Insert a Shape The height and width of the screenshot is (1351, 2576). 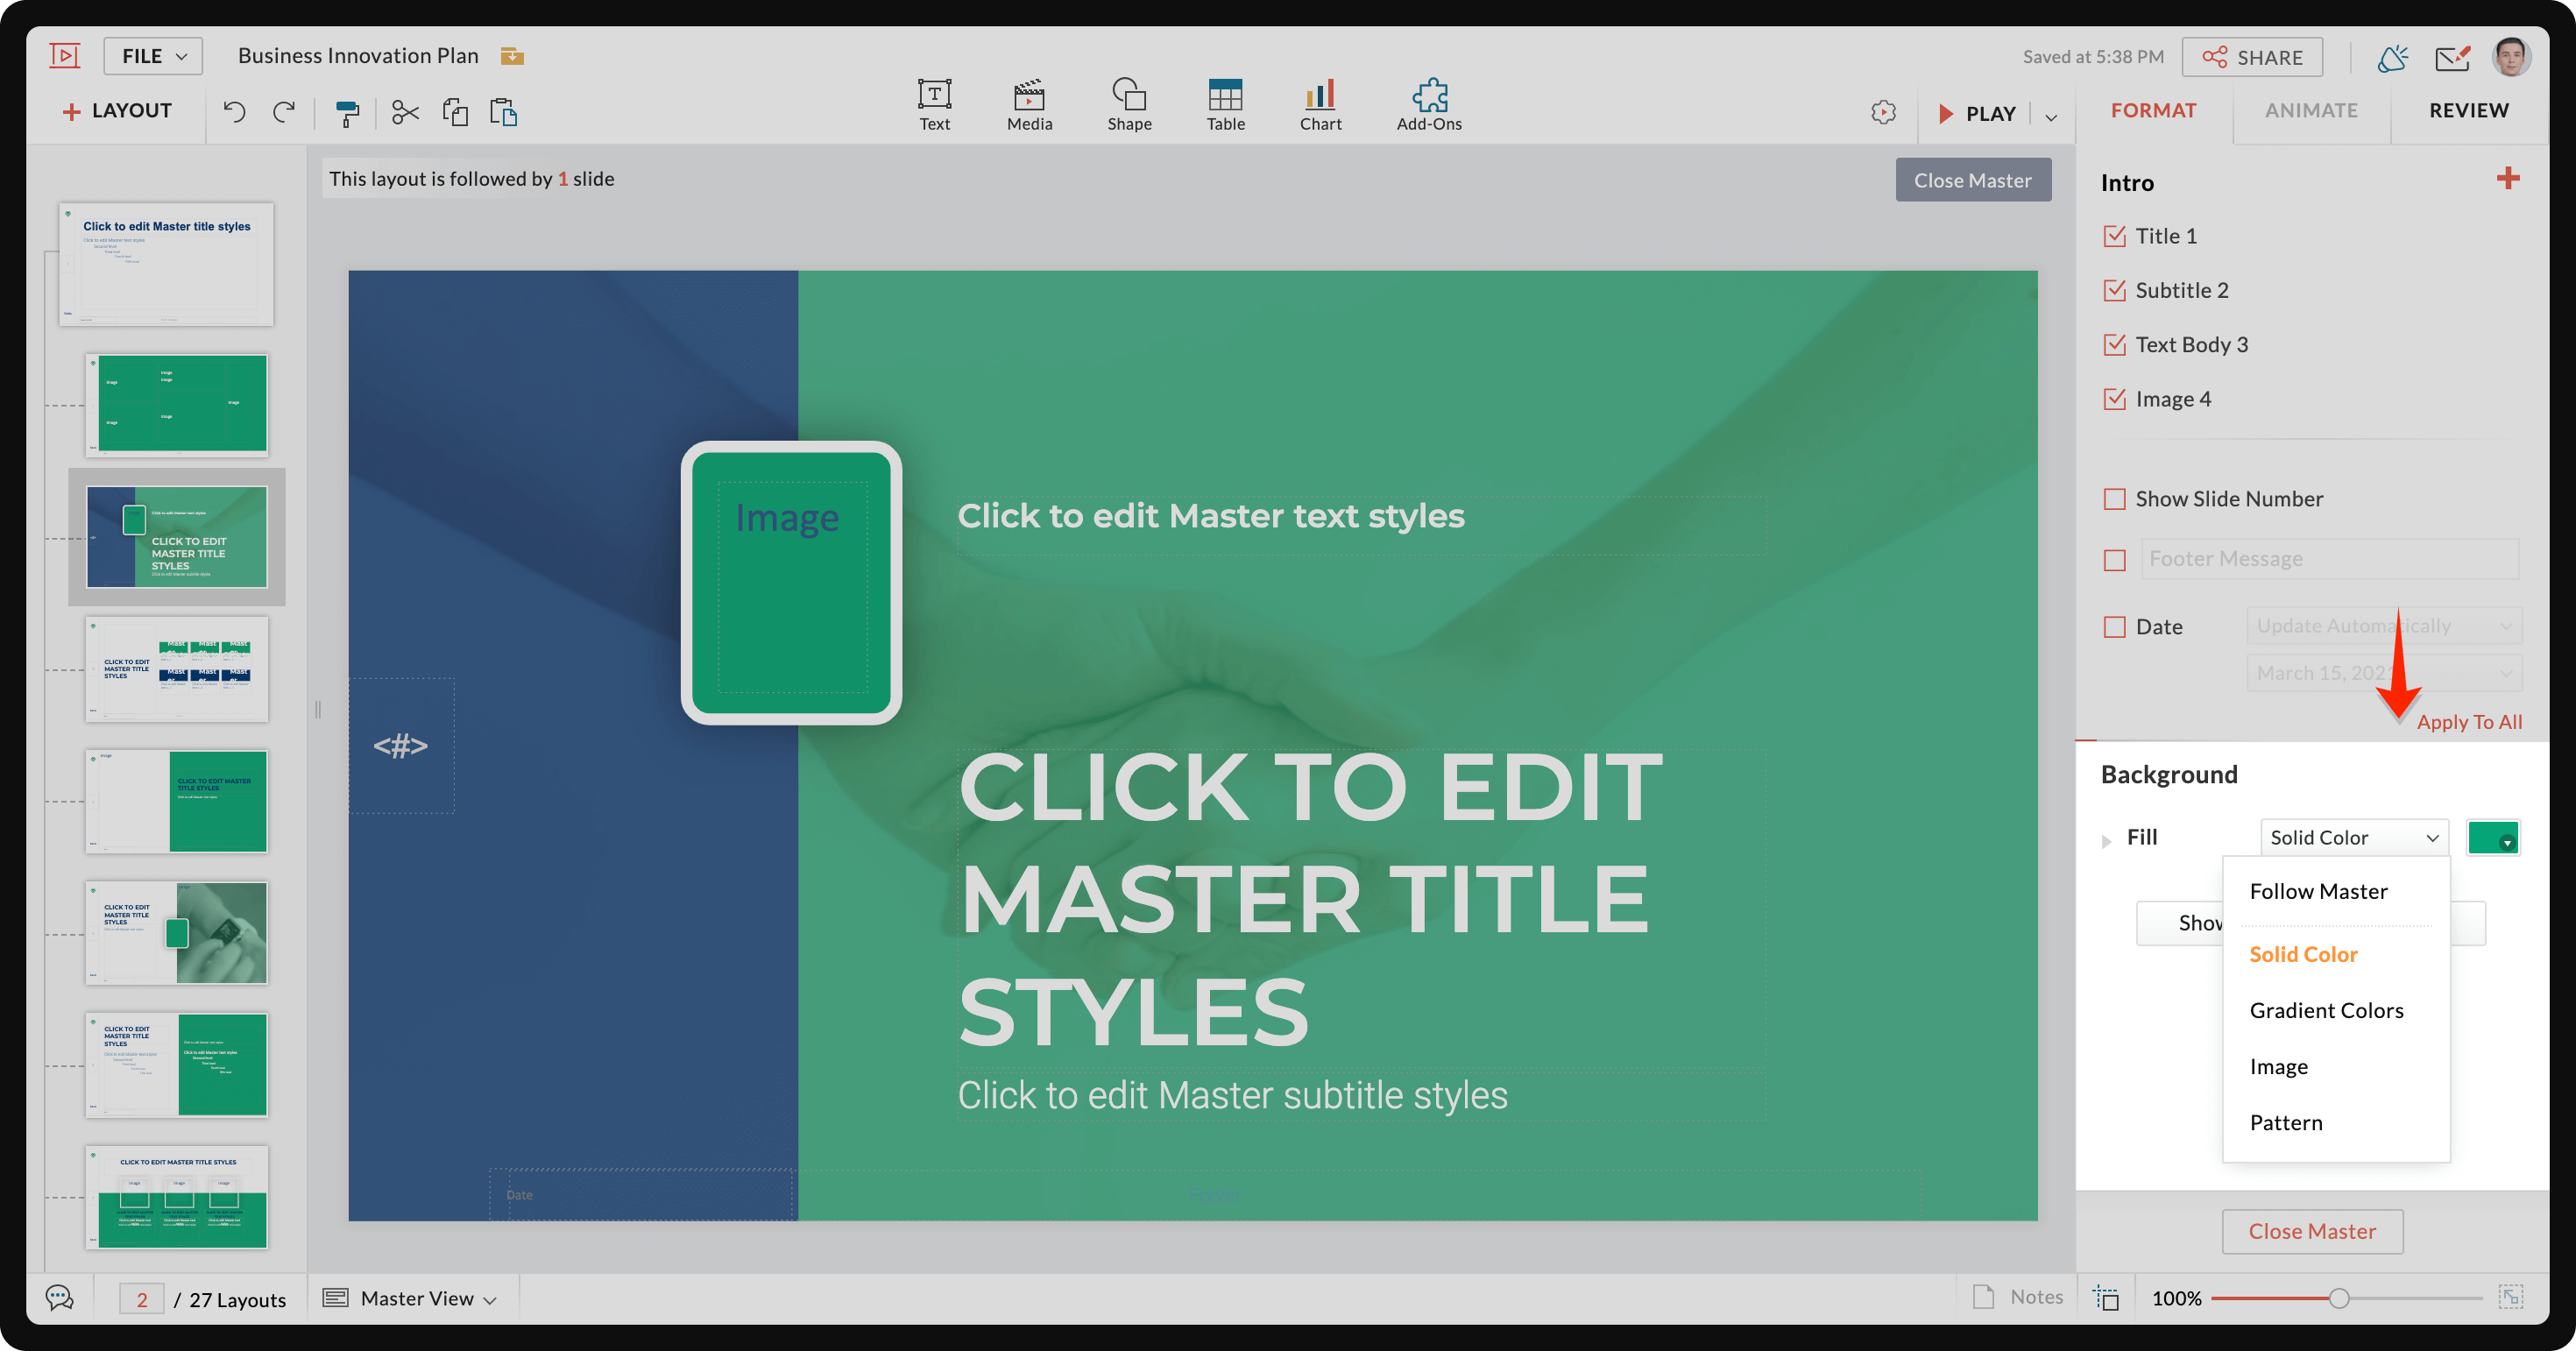(x=1129, y=104)
